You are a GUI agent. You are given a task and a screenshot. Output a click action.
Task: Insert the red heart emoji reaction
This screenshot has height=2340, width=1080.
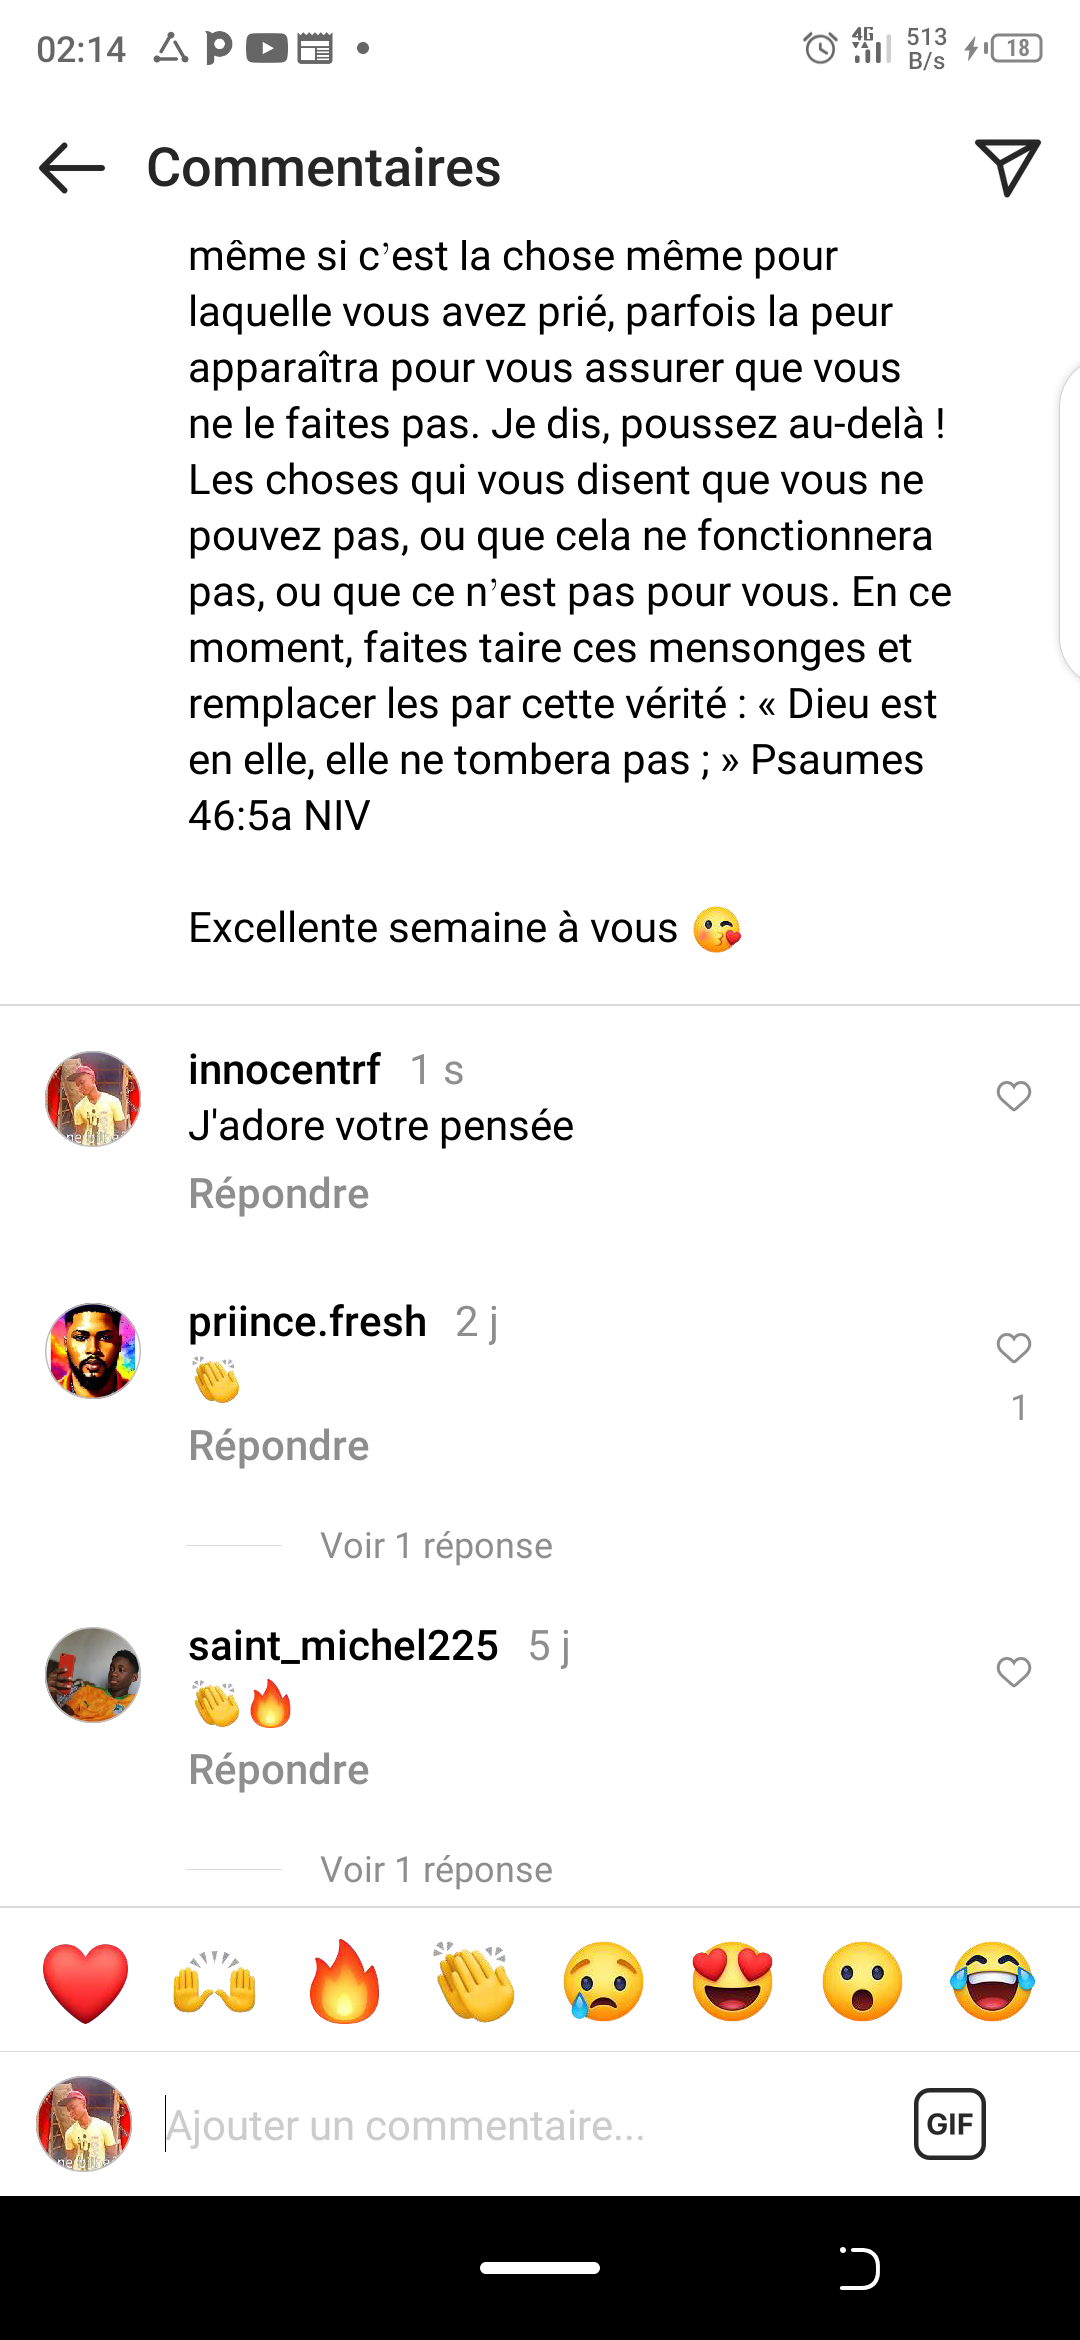point(86,1982)
